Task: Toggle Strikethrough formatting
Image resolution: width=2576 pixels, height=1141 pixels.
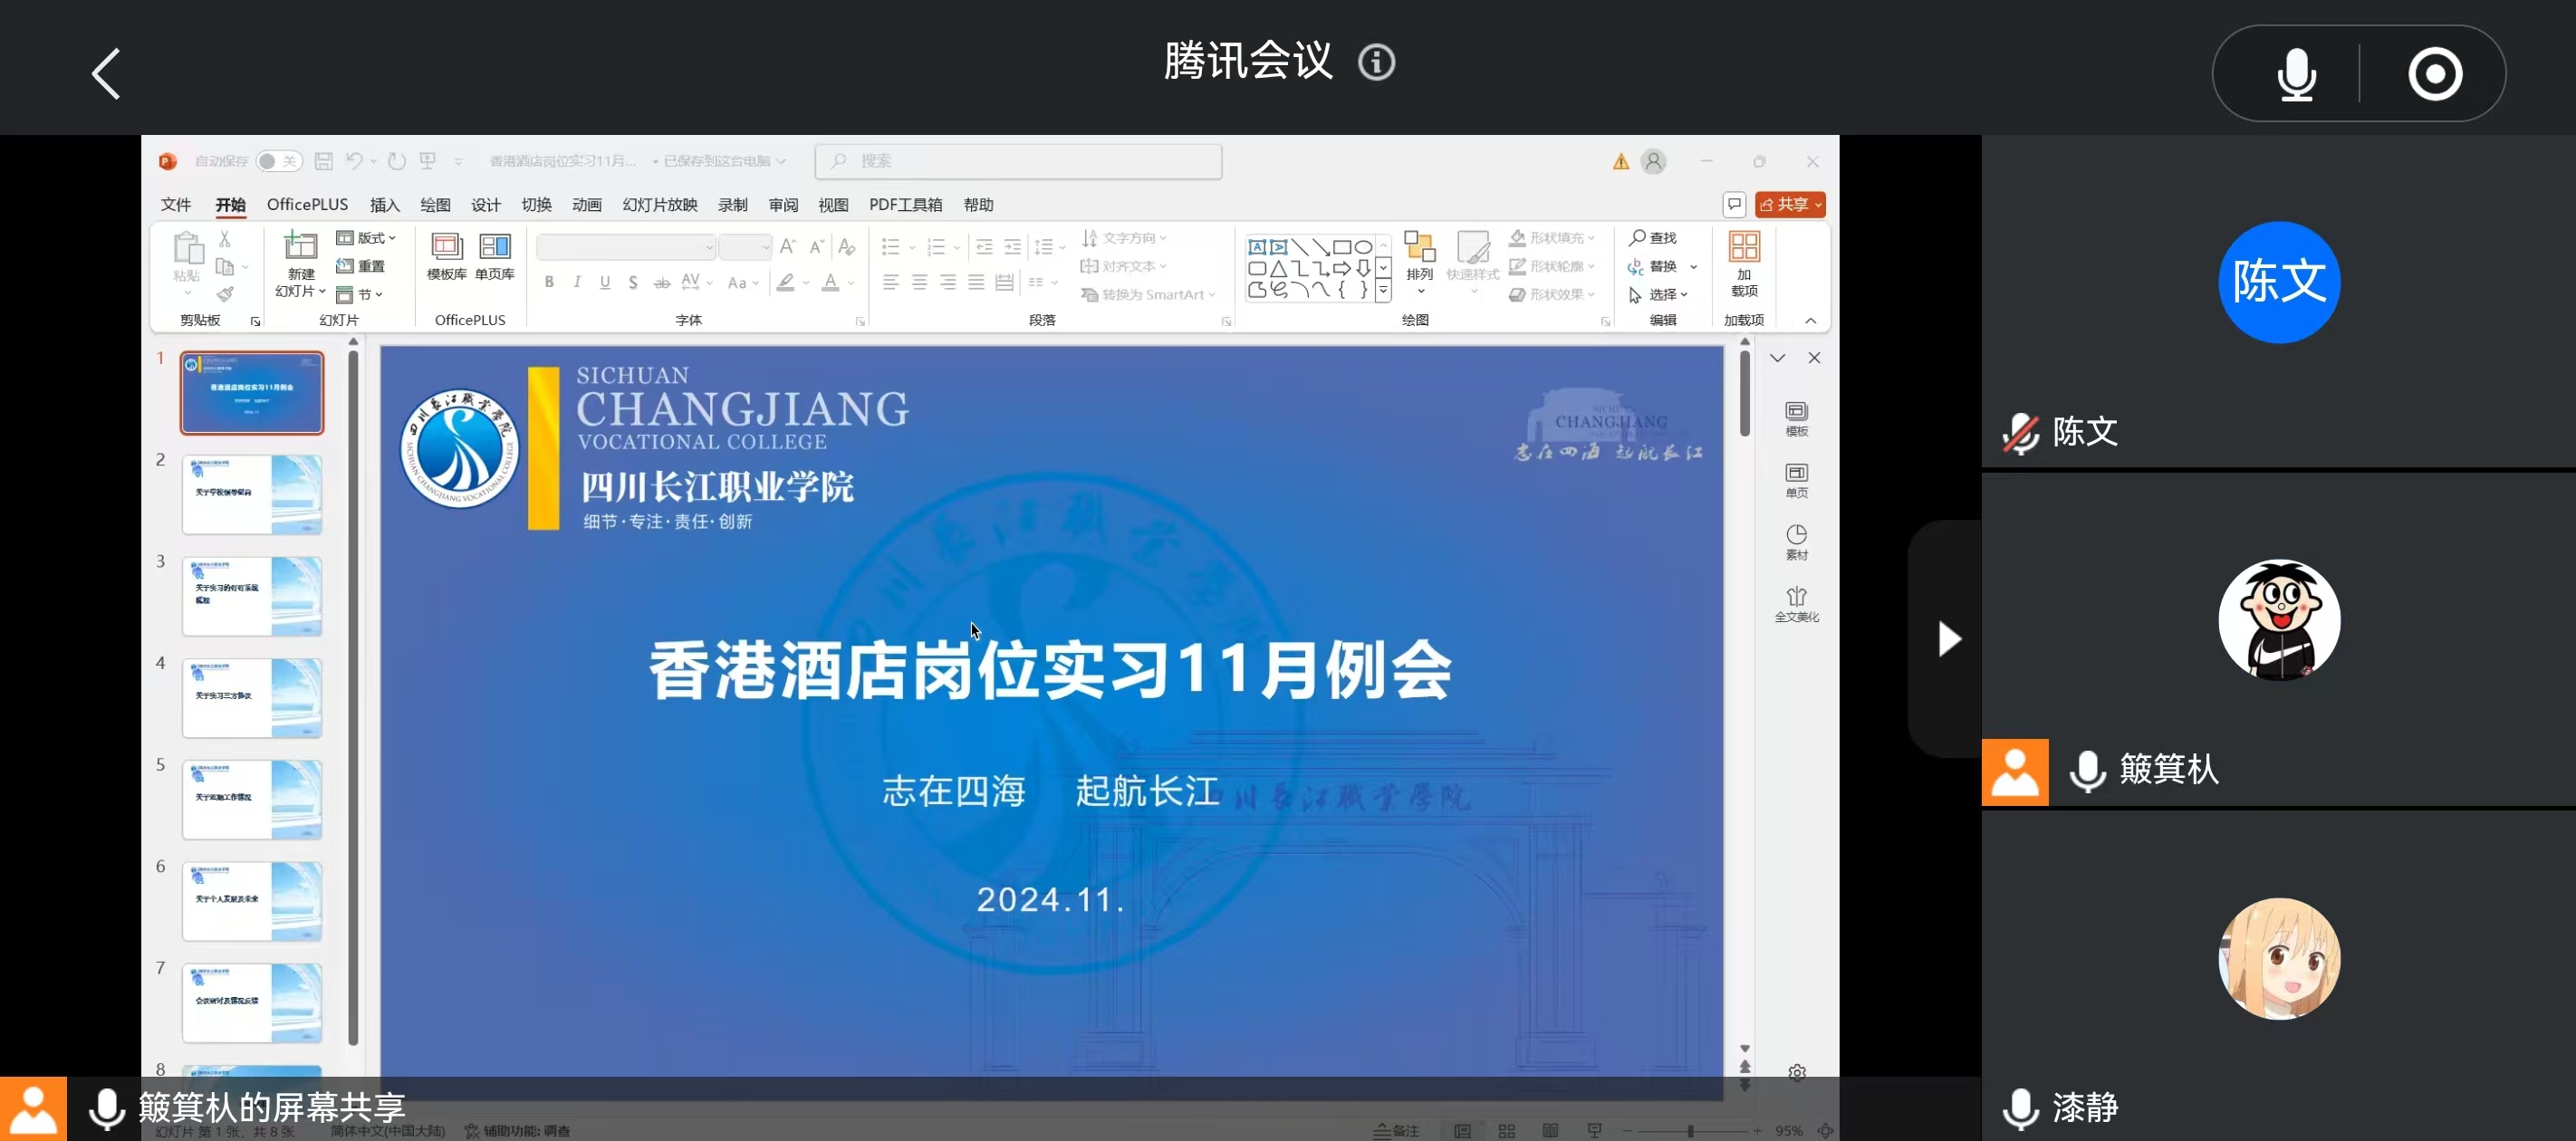Action: (x=662, y=283)
